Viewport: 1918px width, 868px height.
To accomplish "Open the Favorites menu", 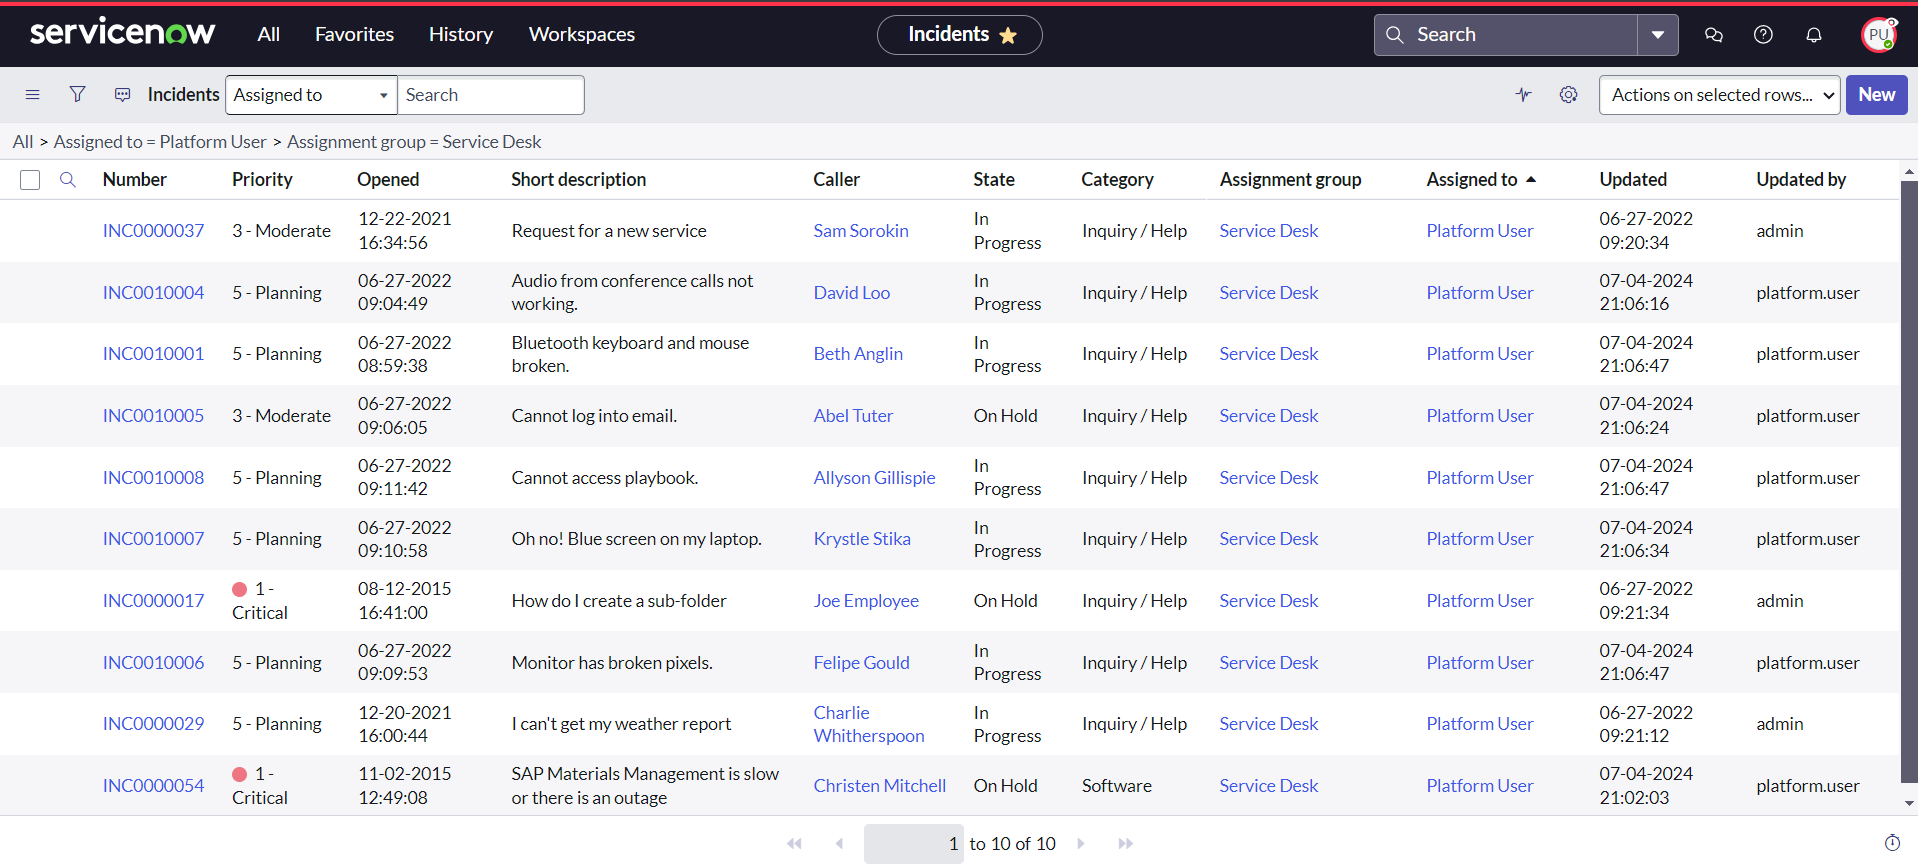I will (354, 35).
